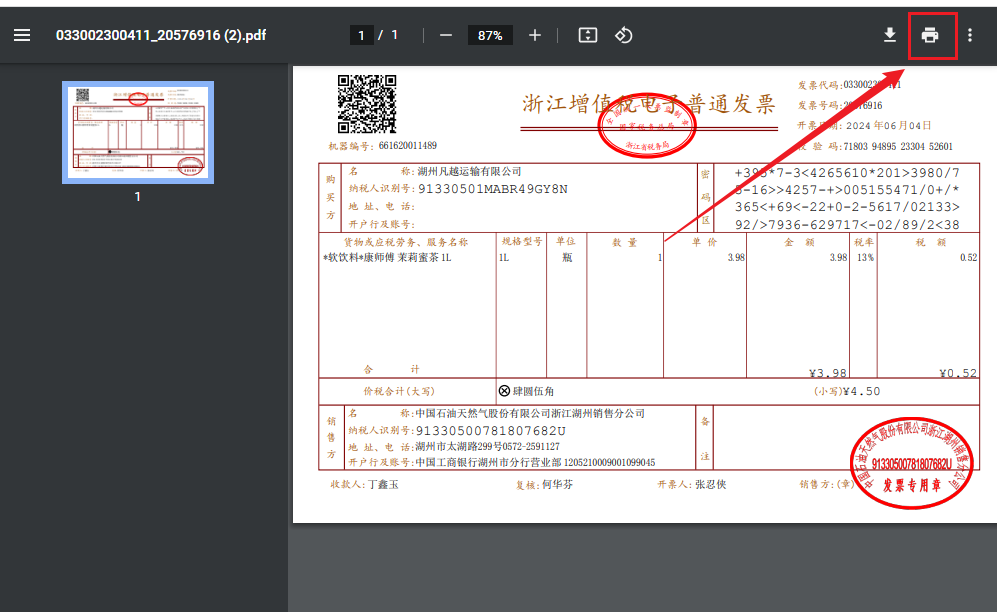Click the zoom in plus button
This screenshot has width=997, height=612.
[535, 35]
